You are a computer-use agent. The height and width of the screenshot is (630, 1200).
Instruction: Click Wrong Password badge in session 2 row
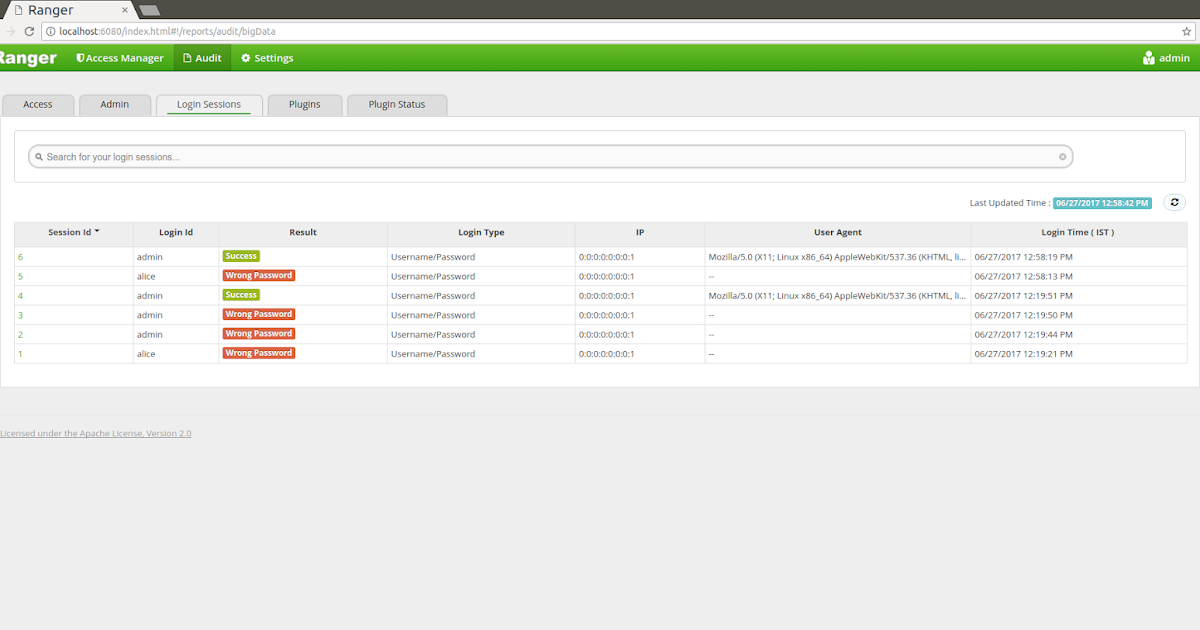[259, 333]
